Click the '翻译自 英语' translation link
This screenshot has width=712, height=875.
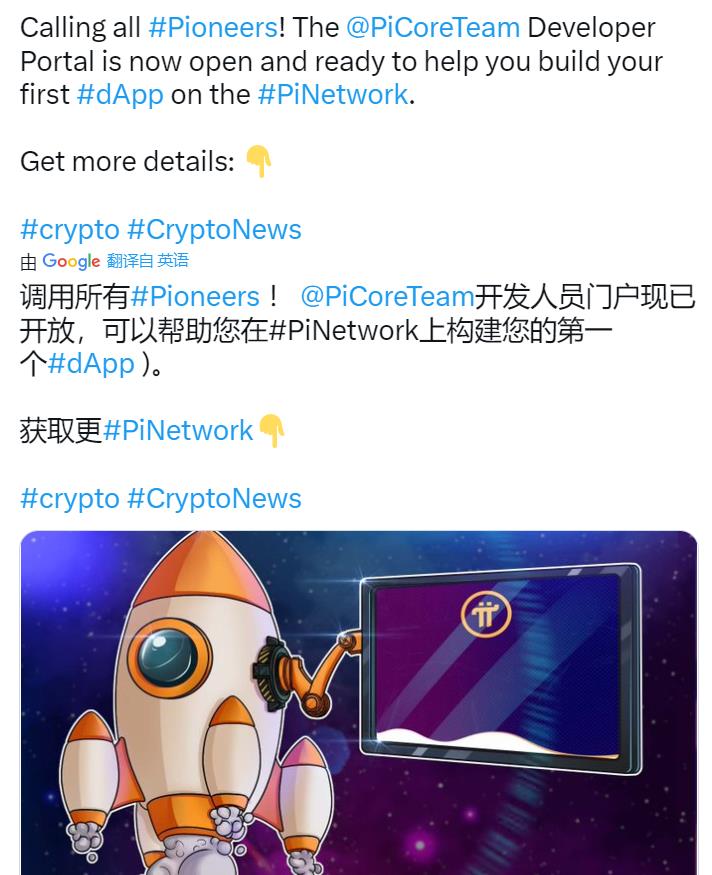pos(148,261)
